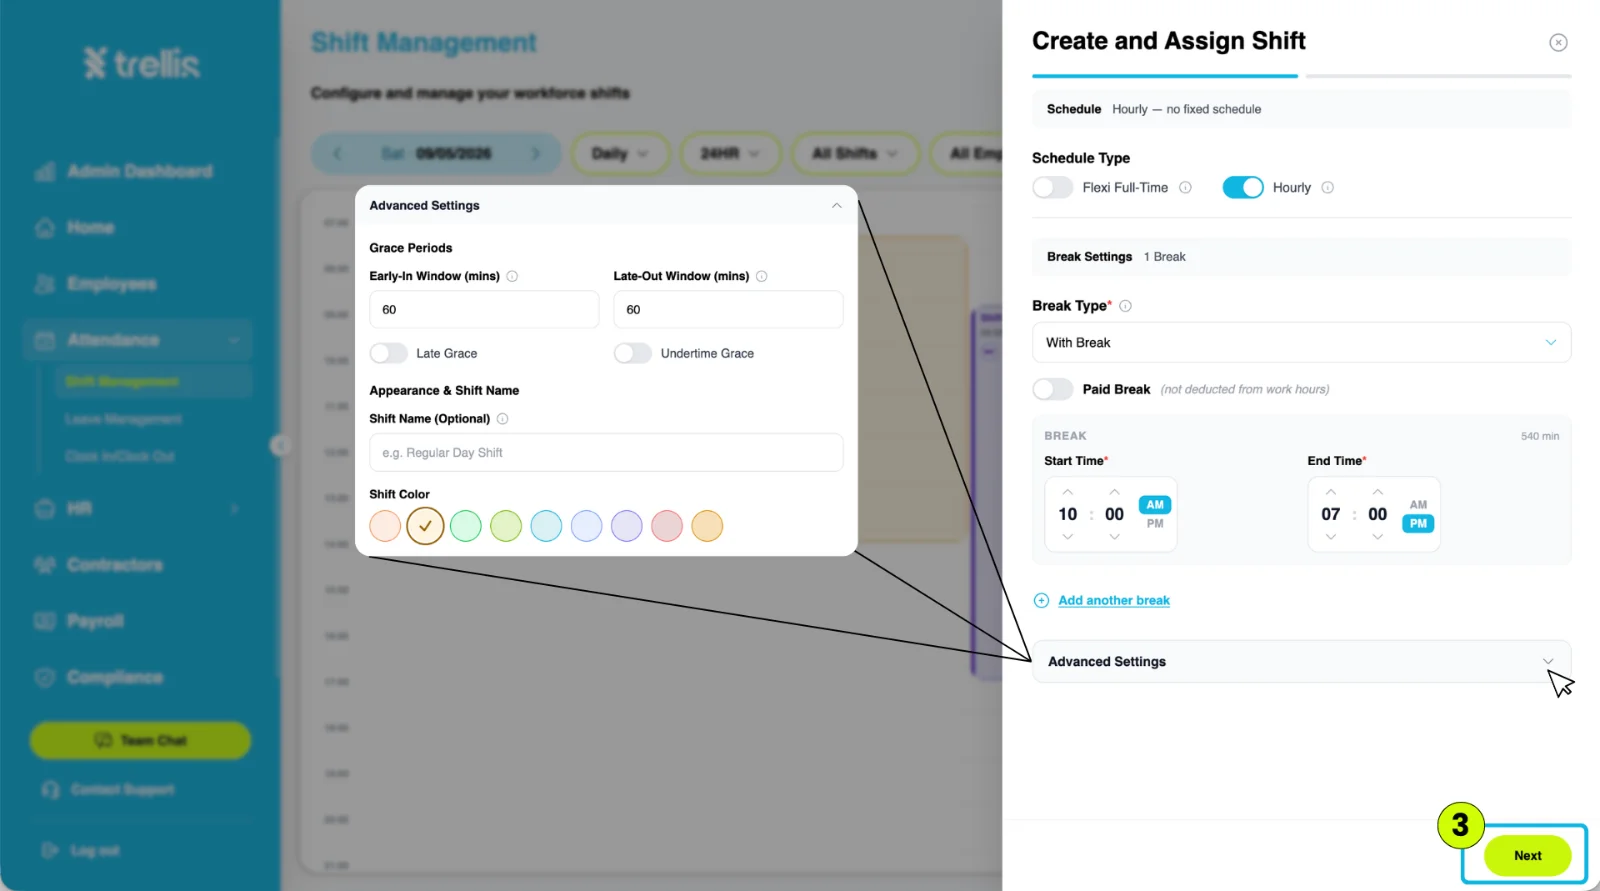Open the All Shifts filter dropdown

855,153
